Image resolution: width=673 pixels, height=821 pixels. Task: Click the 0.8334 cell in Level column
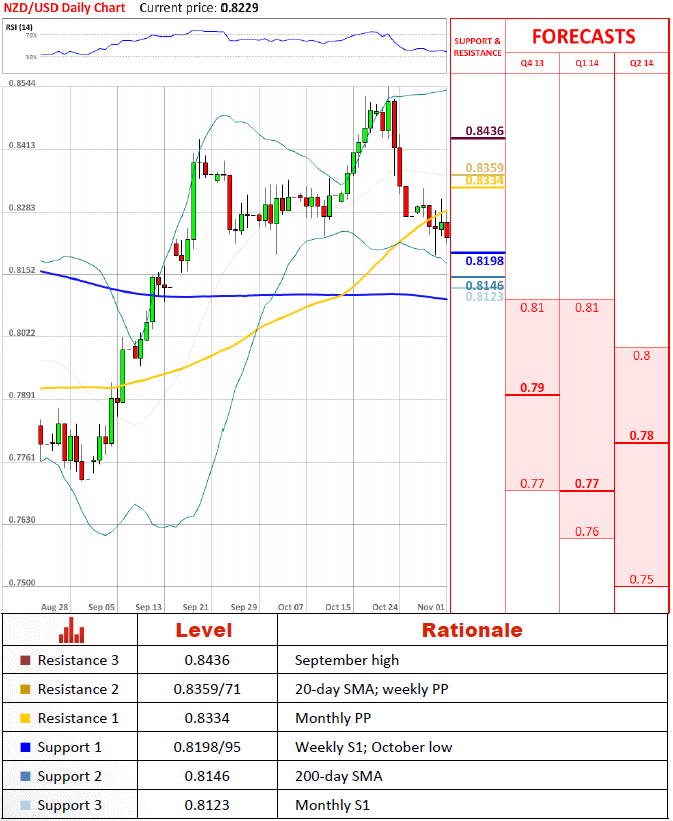(207, 718)
